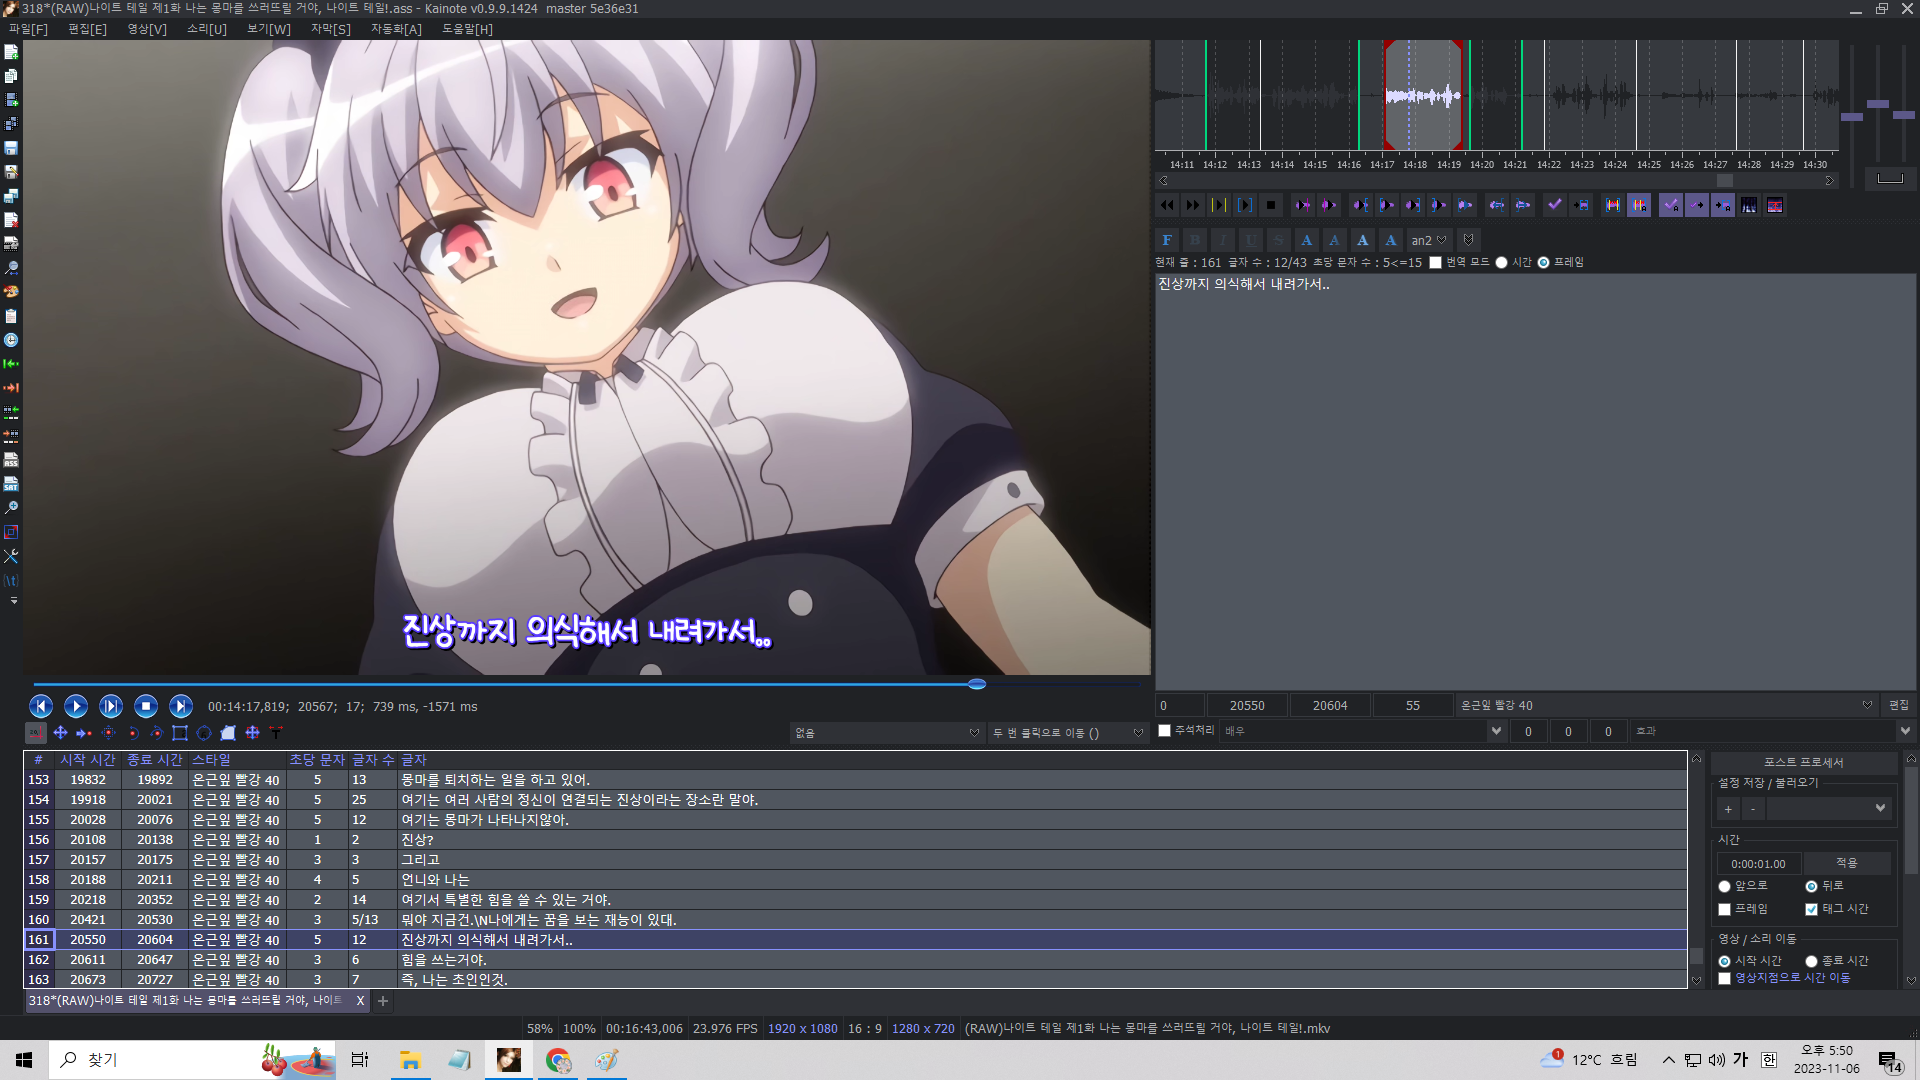Open settings preset dropdown in 포스트 프로세서
Viewport: 1920px width, 1080px height.
click(1829, 808)
